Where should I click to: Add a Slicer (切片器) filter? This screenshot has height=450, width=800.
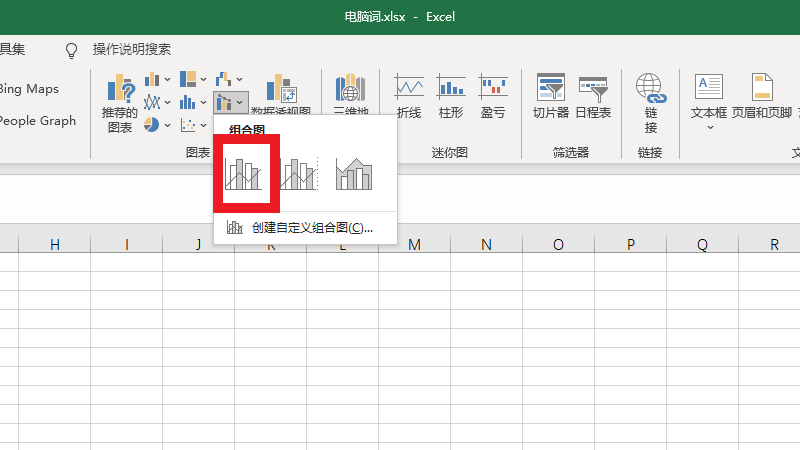[551, 97]
